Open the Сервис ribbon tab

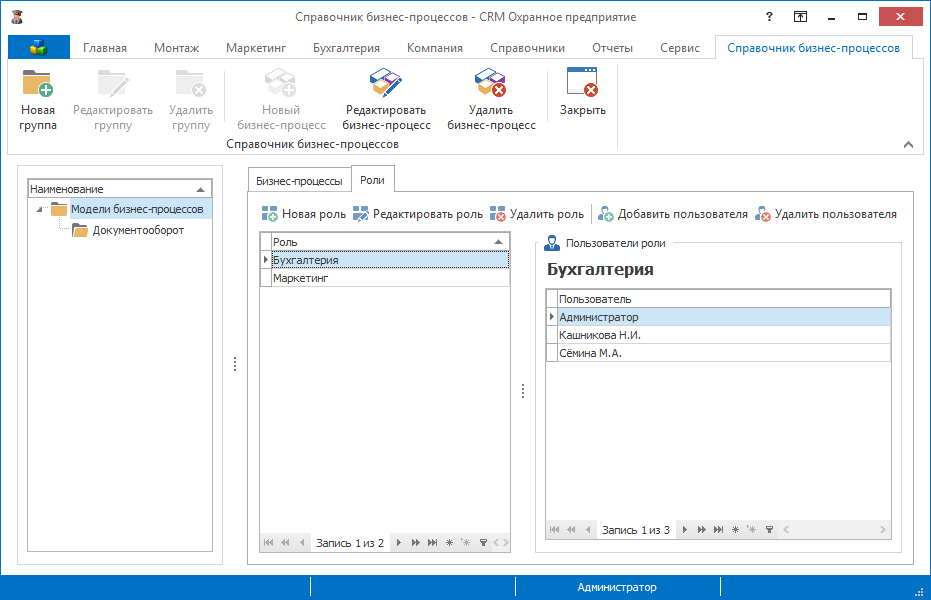pyautogui.click(x=680, y=48)
